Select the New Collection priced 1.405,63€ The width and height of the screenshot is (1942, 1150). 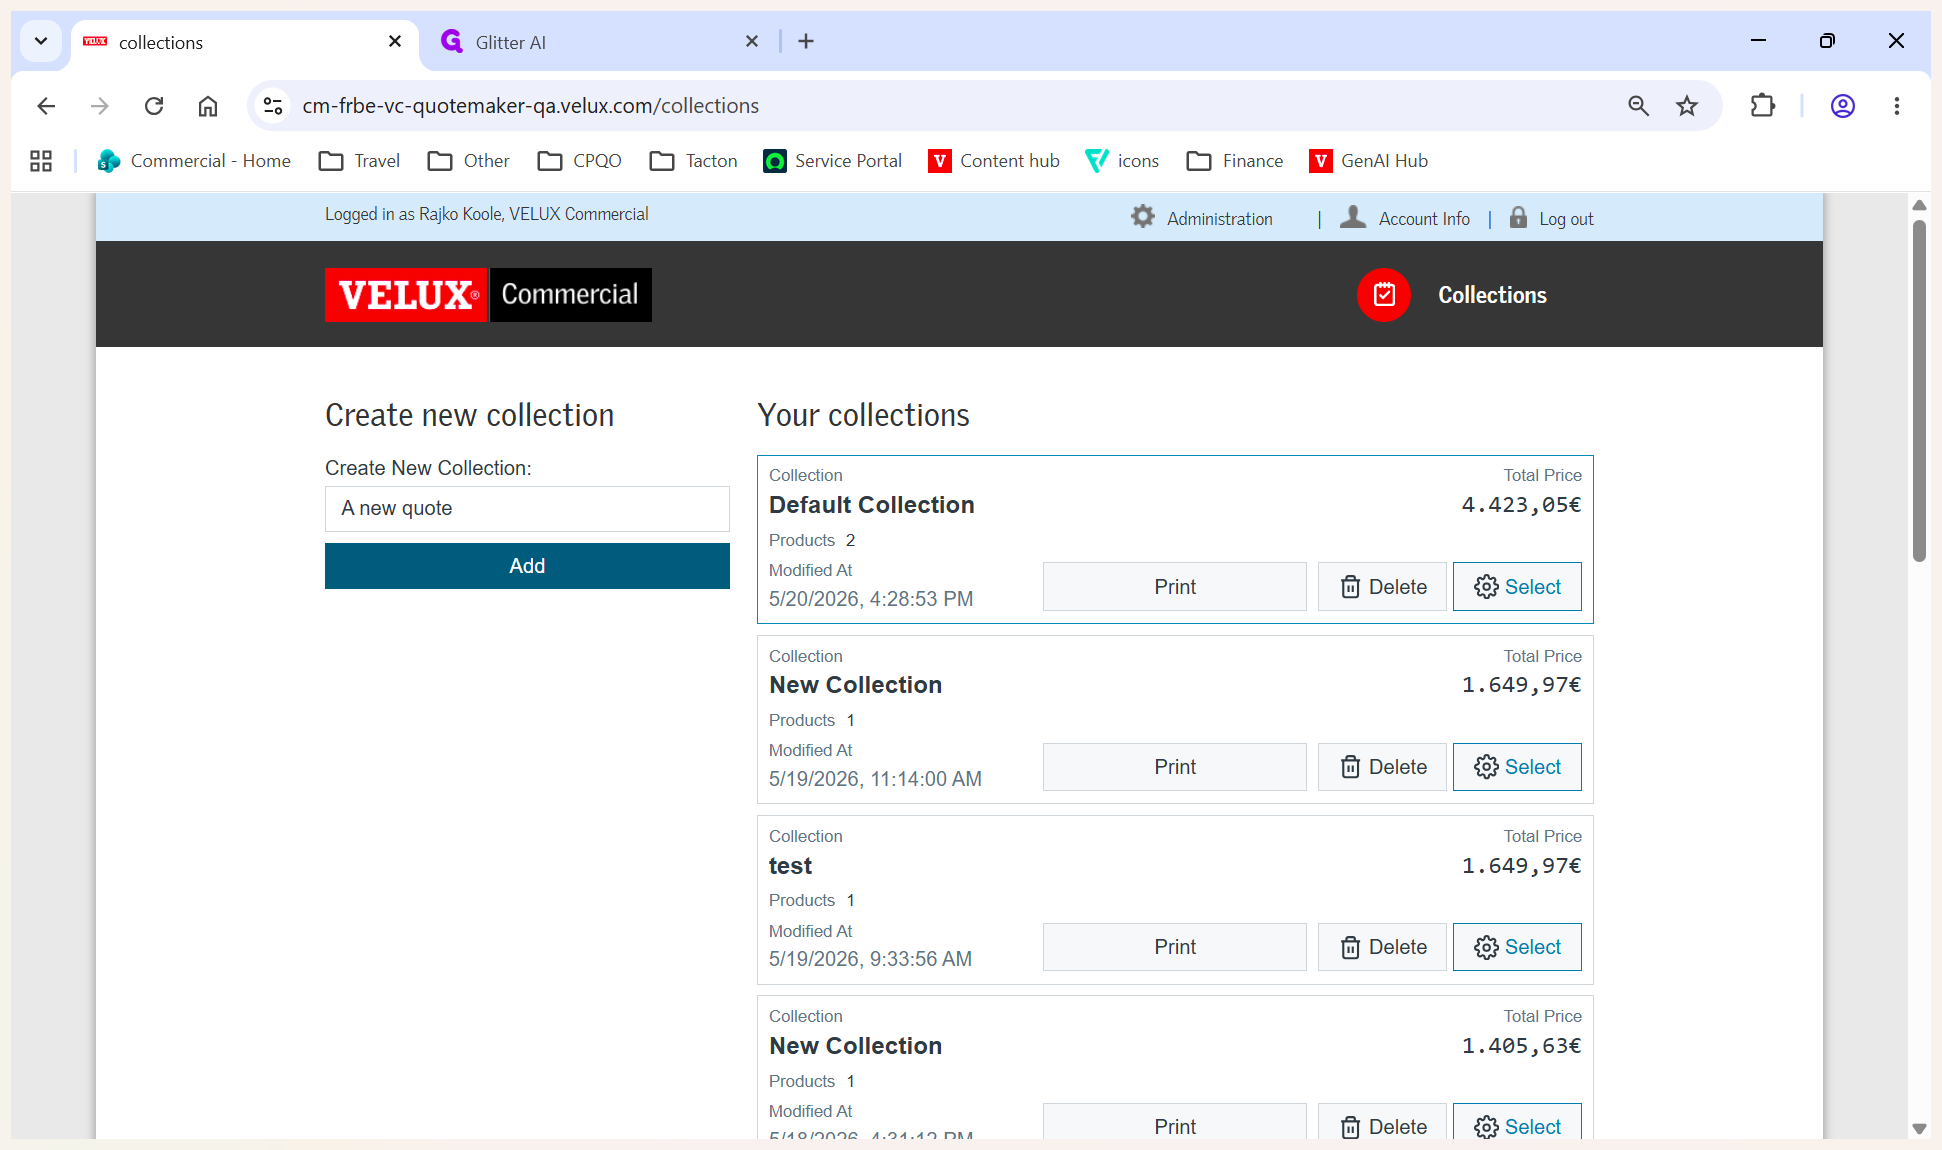[x=1517, y=1122]
